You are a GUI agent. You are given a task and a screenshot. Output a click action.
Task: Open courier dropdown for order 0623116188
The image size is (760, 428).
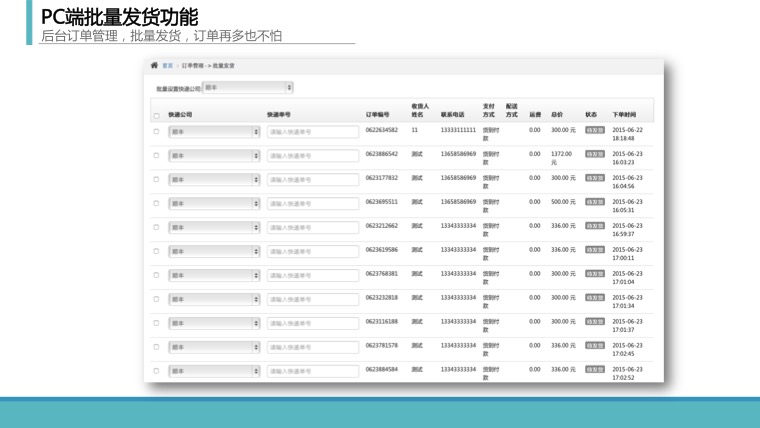(x=214, y=323)
